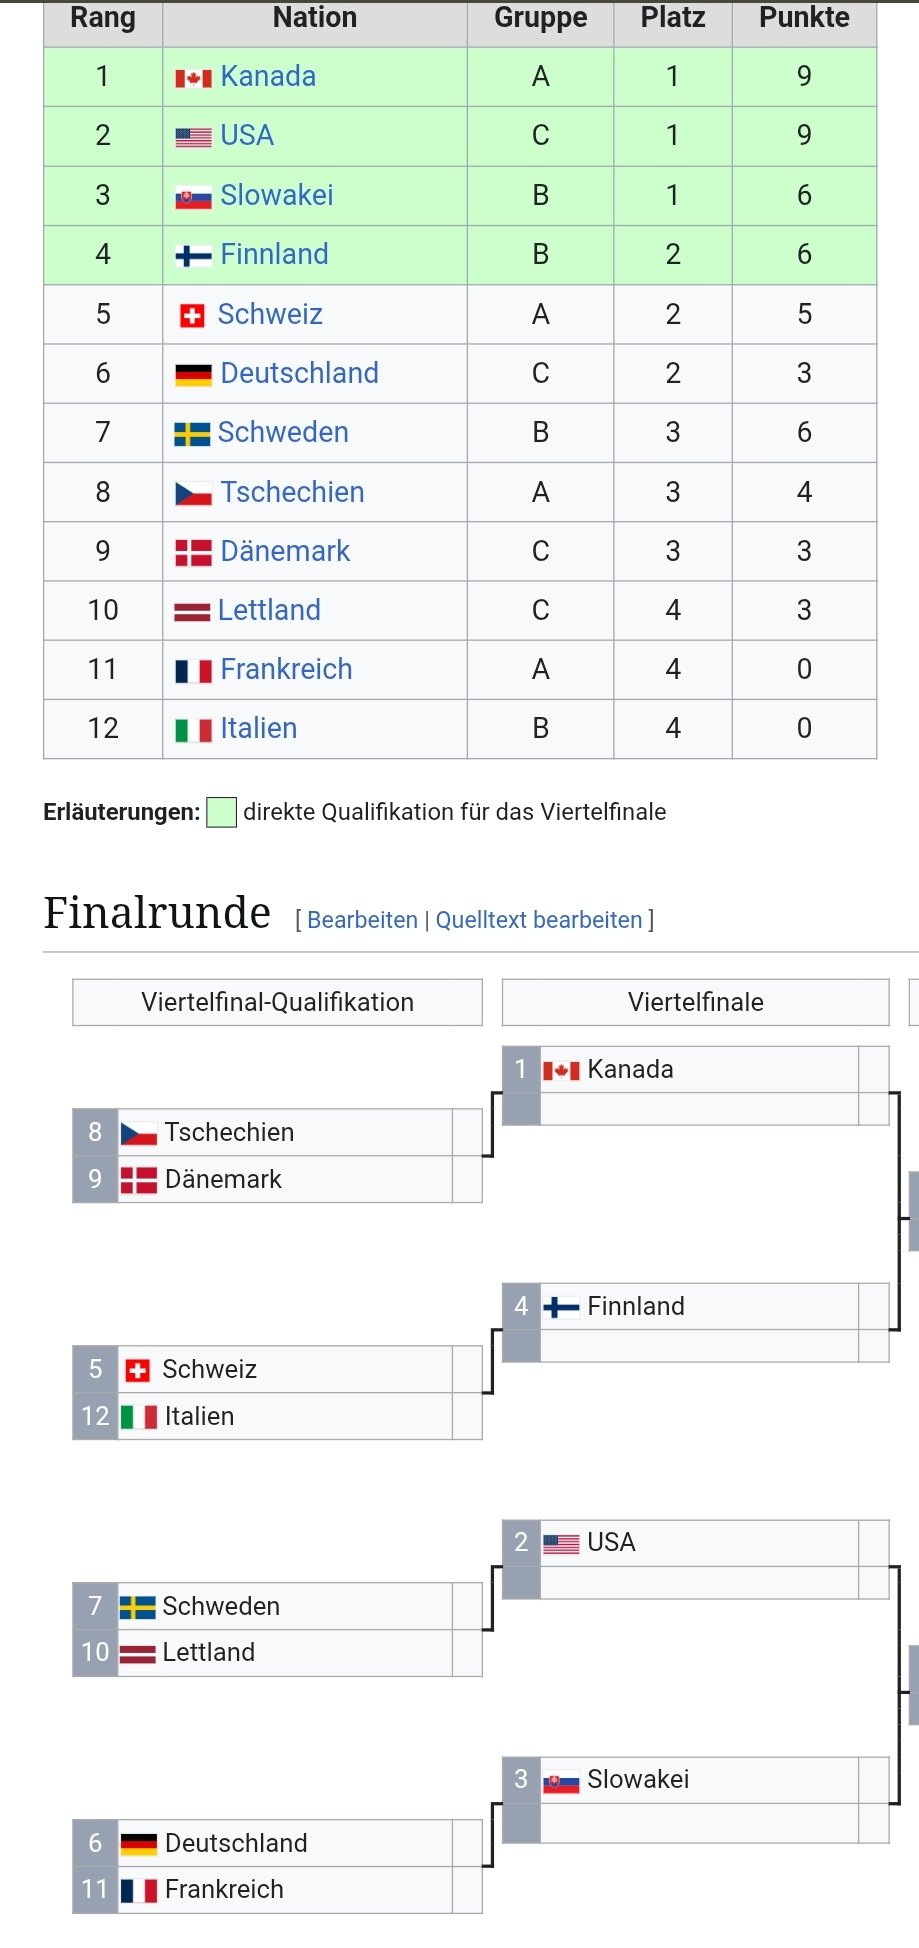Open the Lettland nation link
Viewport: 919px width, 1948px height.
269,610
